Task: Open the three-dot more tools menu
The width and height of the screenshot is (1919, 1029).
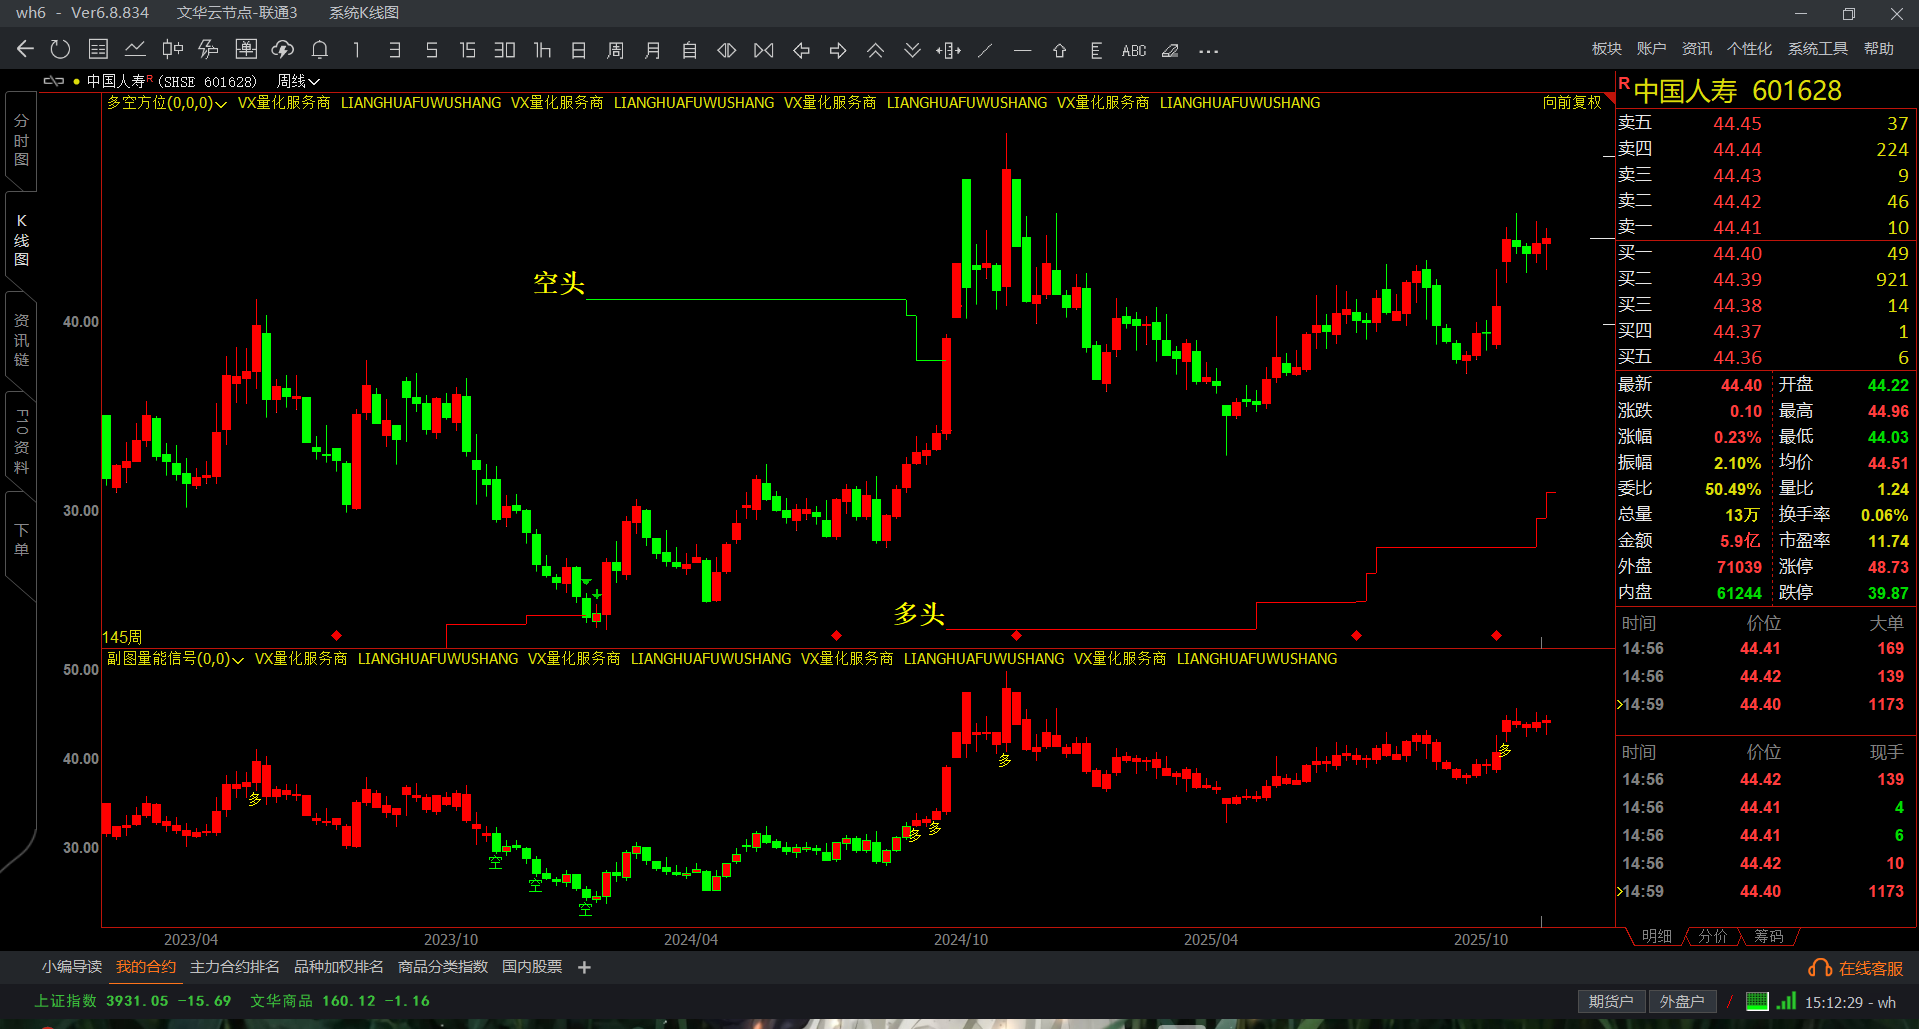Action: [x=1208, y=51]
